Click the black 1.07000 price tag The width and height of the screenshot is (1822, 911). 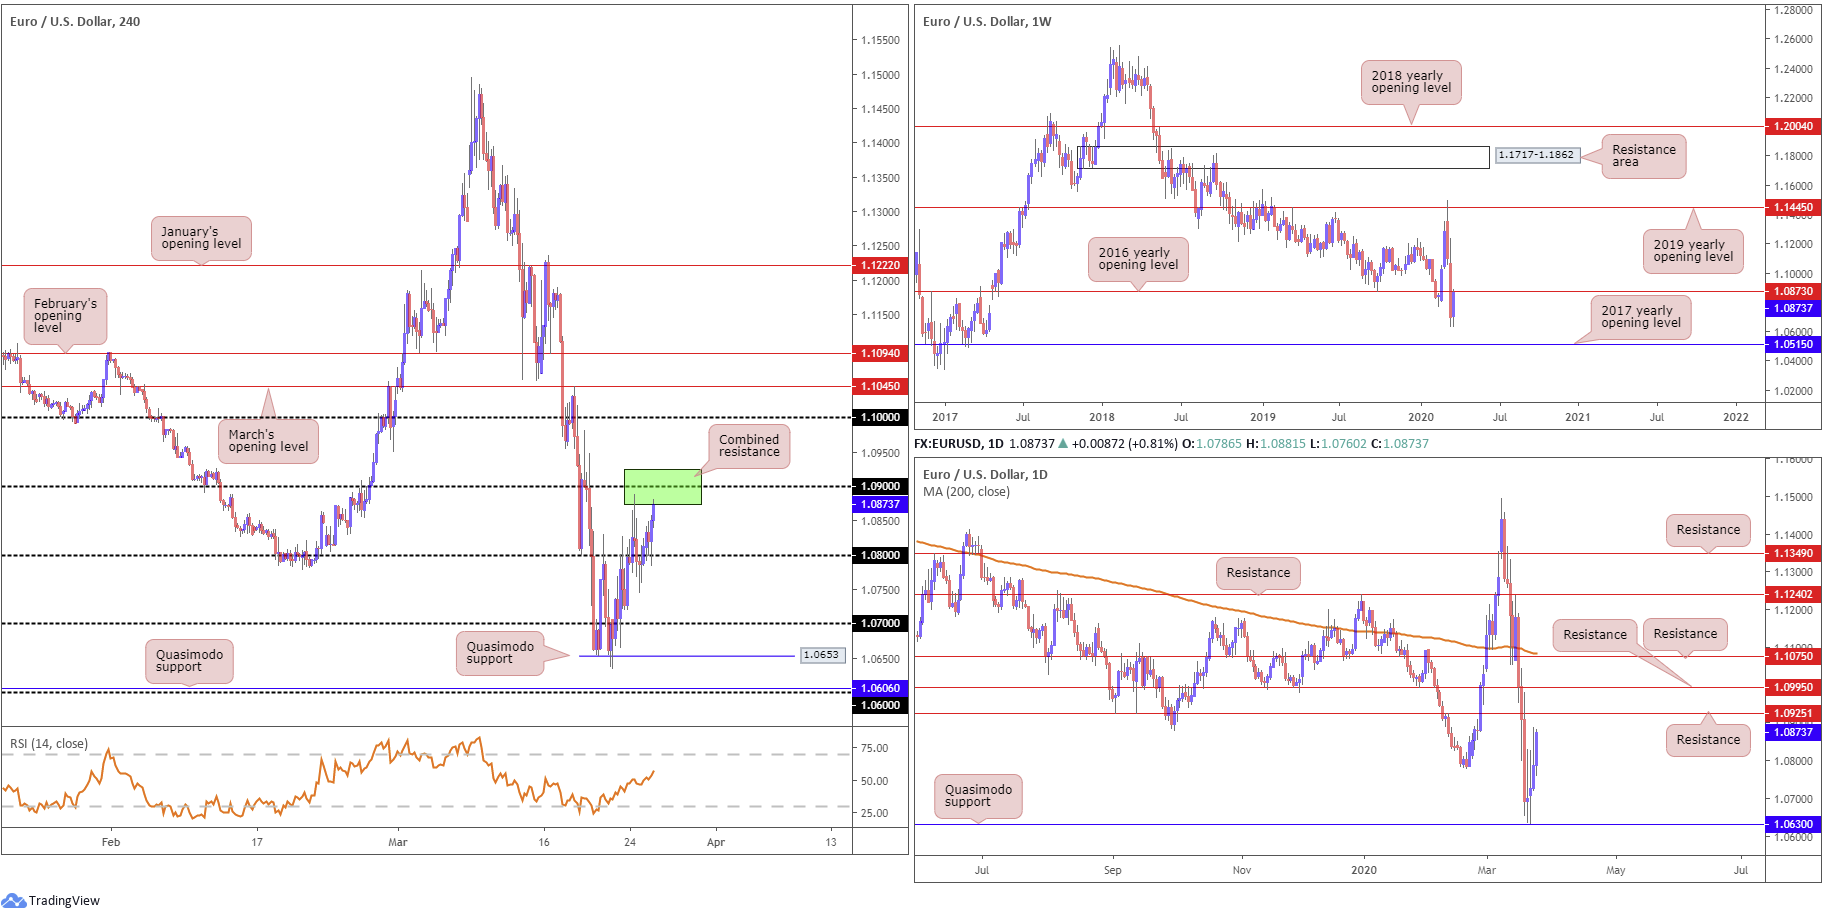coord(880,623)
